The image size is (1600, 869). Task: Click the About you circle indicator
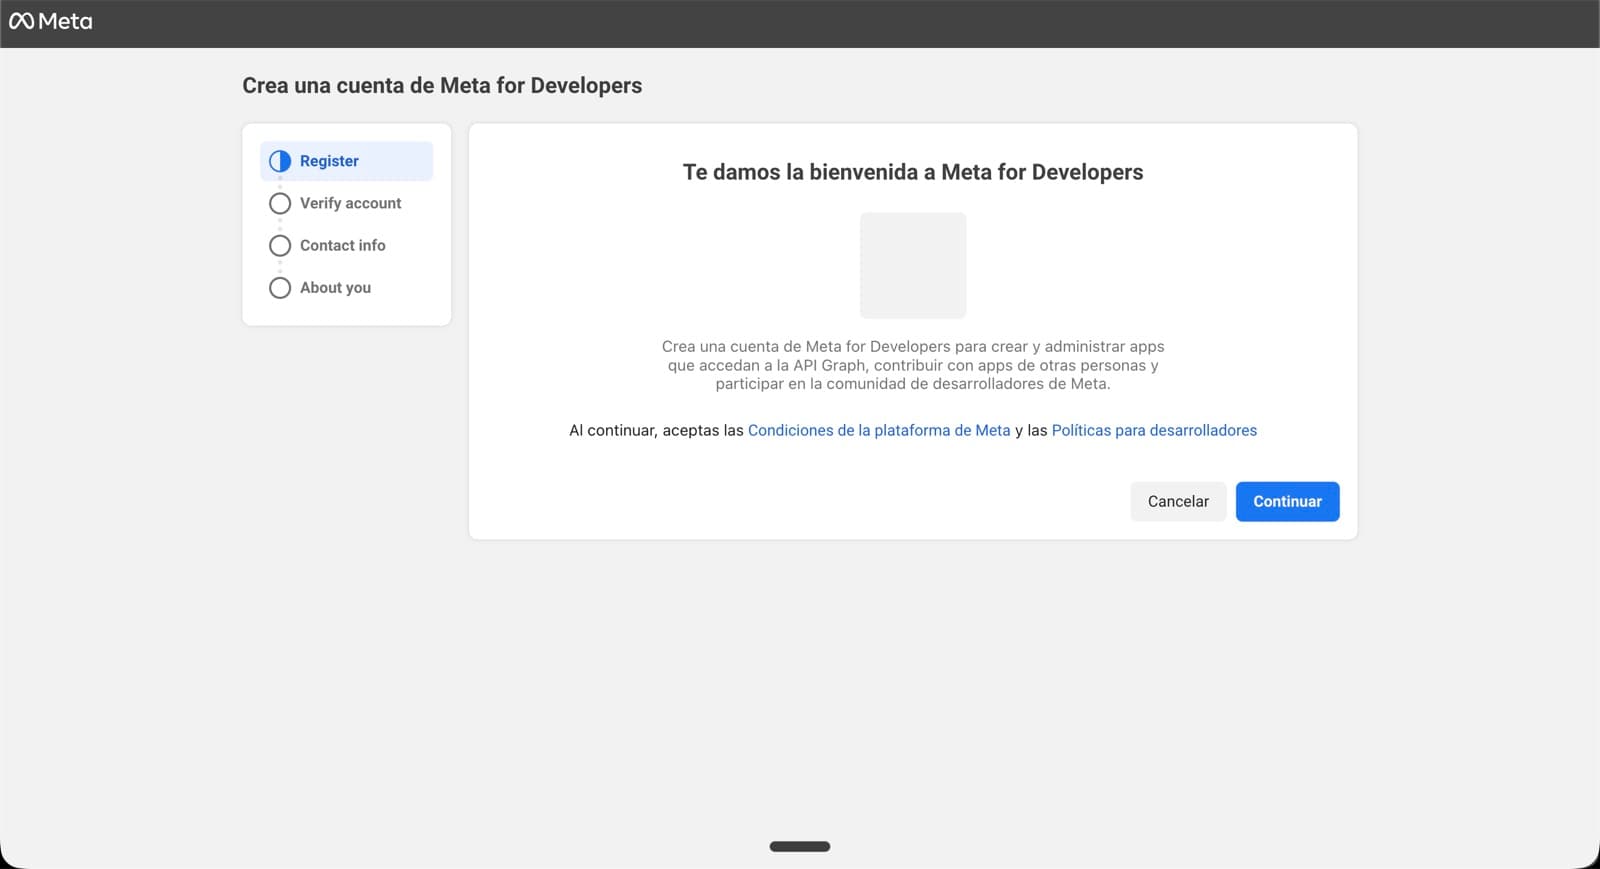280,287
